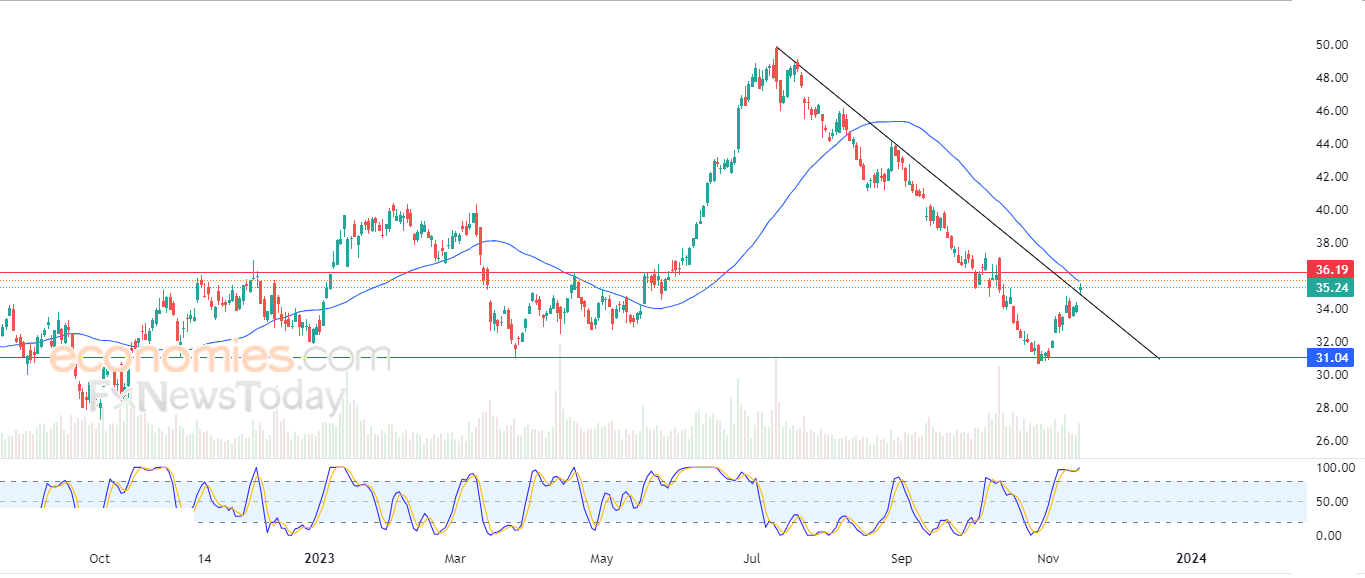1365x578 pixels.
Task: Click the red 36.19 price tag
Action: (x=1332, y=270)
